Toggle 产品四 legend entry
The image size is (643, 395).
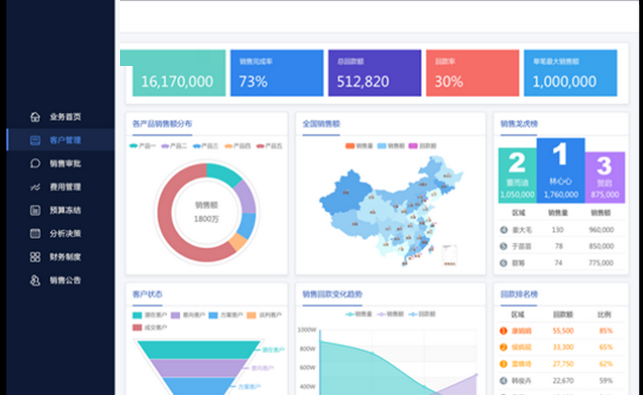pyautogui.click(x=237, y=146)
